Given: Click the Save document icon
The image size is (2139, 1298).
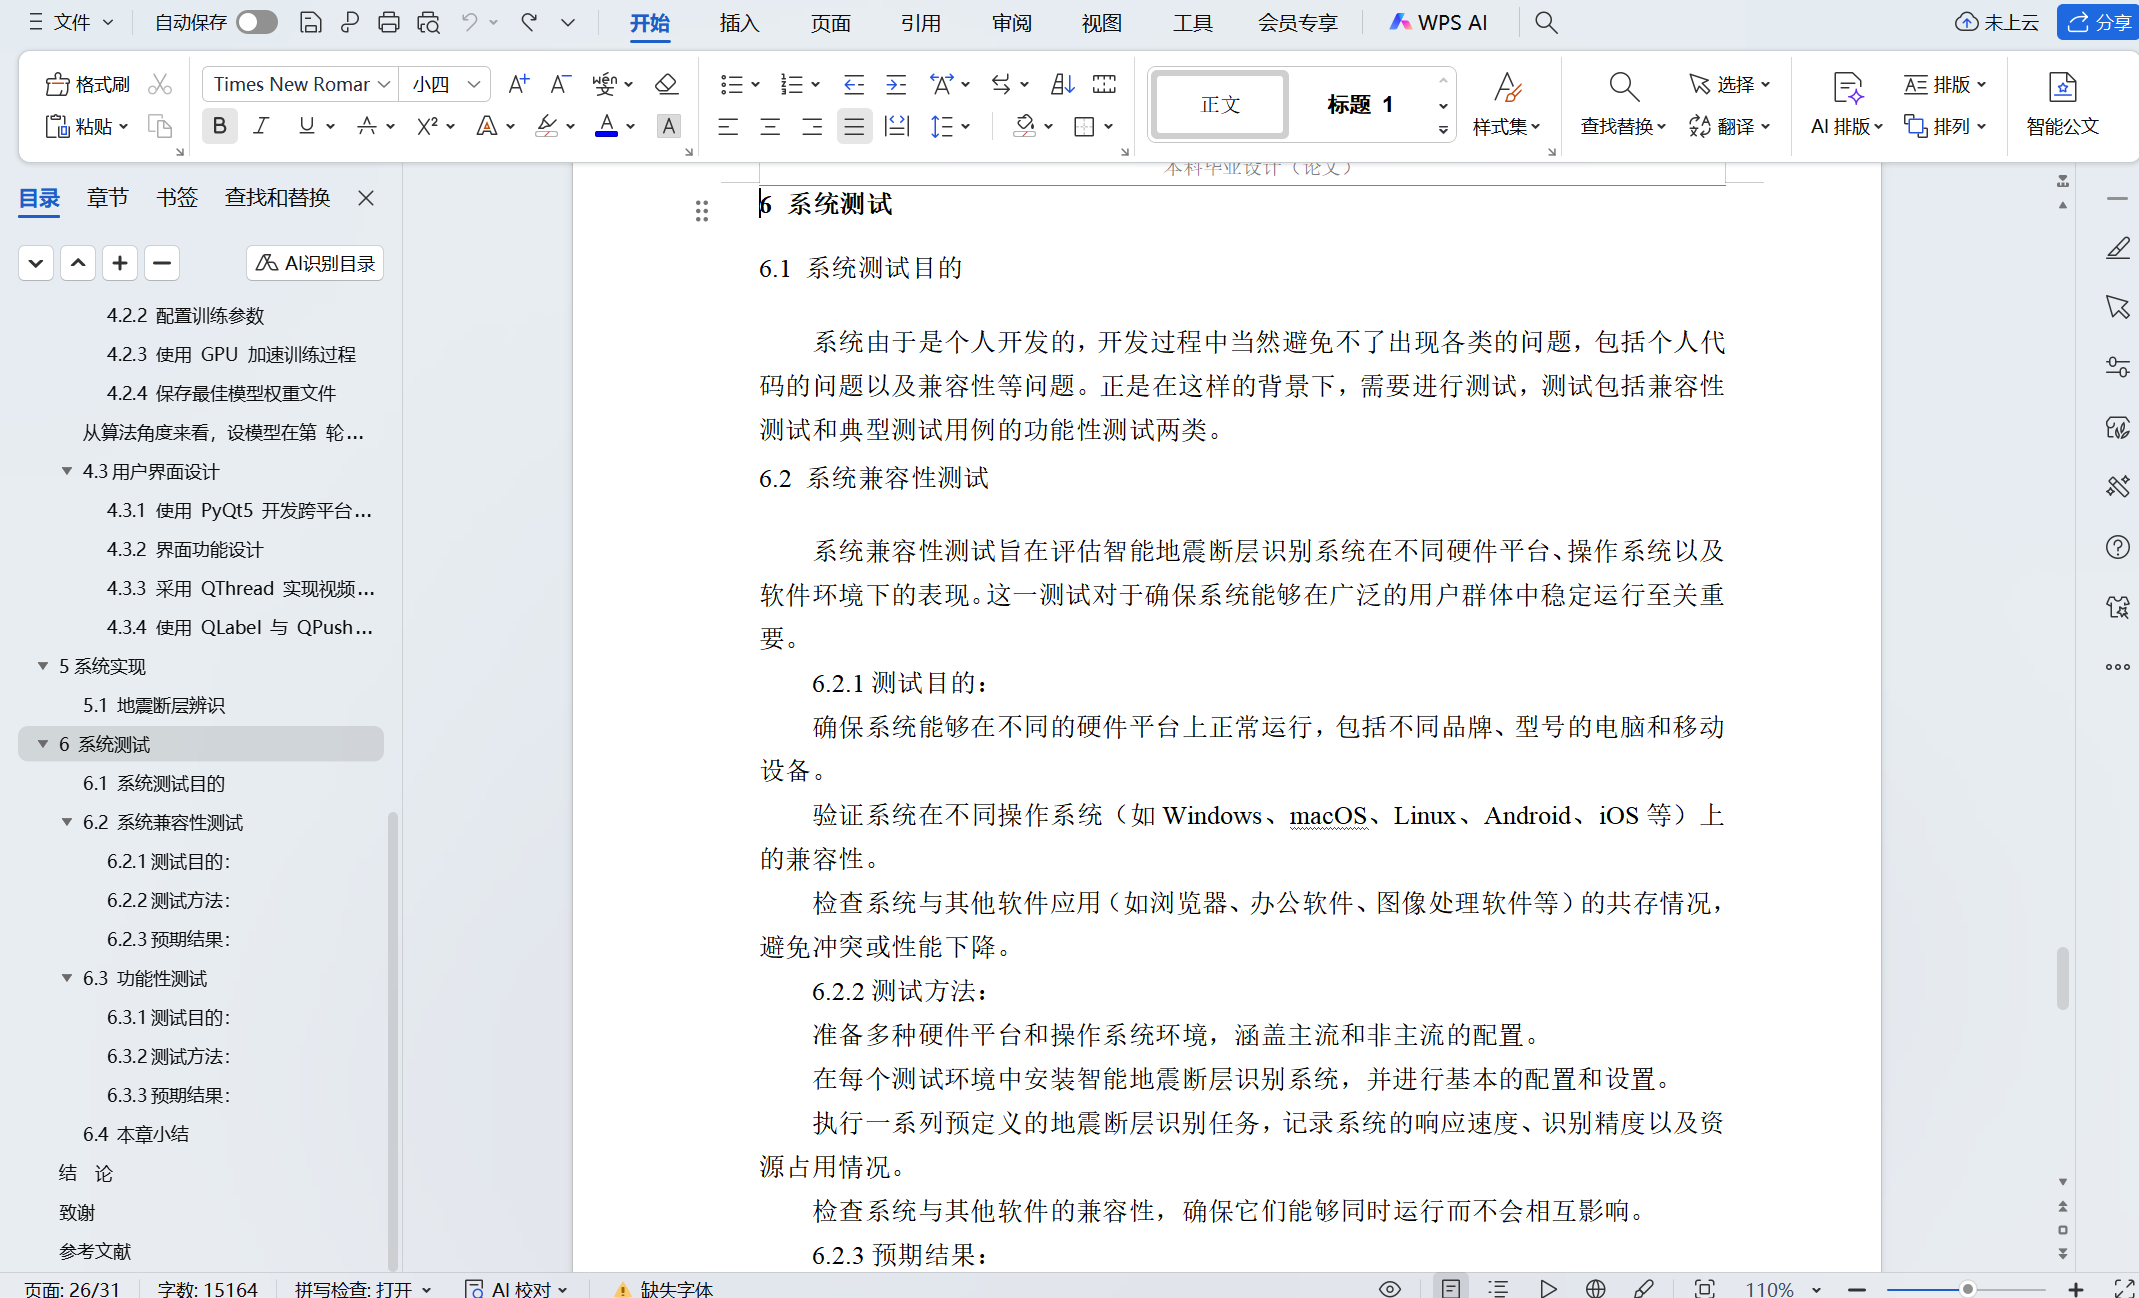Looking at the screenshot, I should coord(310,22).
